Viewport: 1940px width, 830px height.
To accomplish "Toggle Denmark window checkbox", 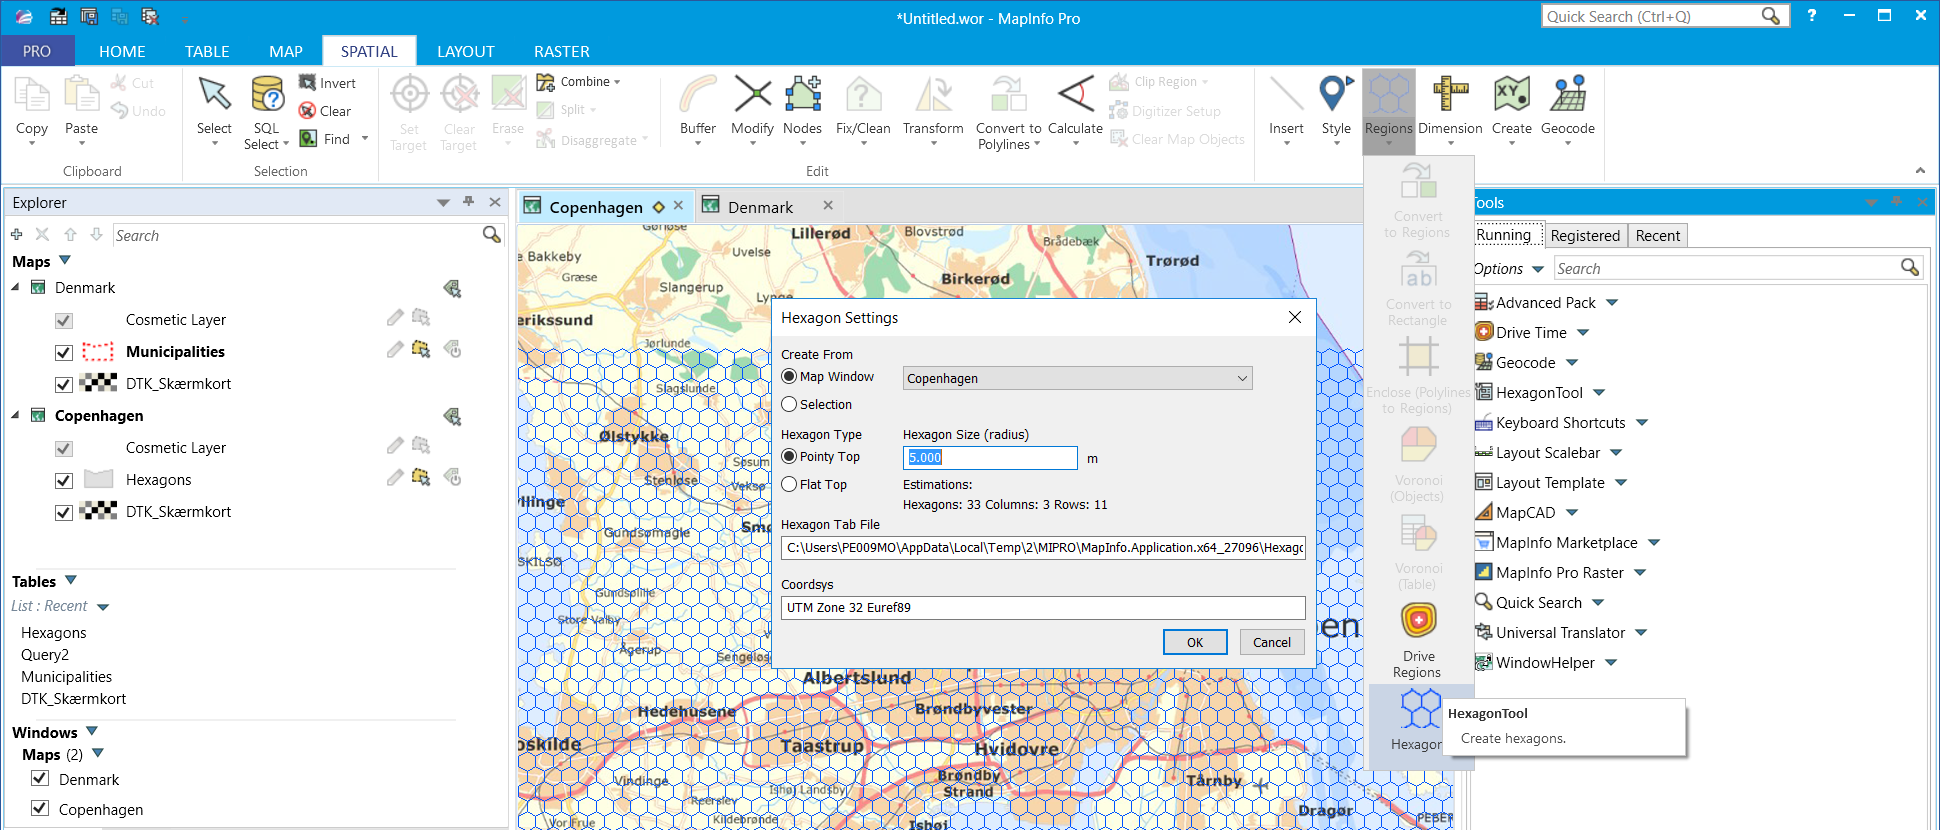I will coord(40,778).
